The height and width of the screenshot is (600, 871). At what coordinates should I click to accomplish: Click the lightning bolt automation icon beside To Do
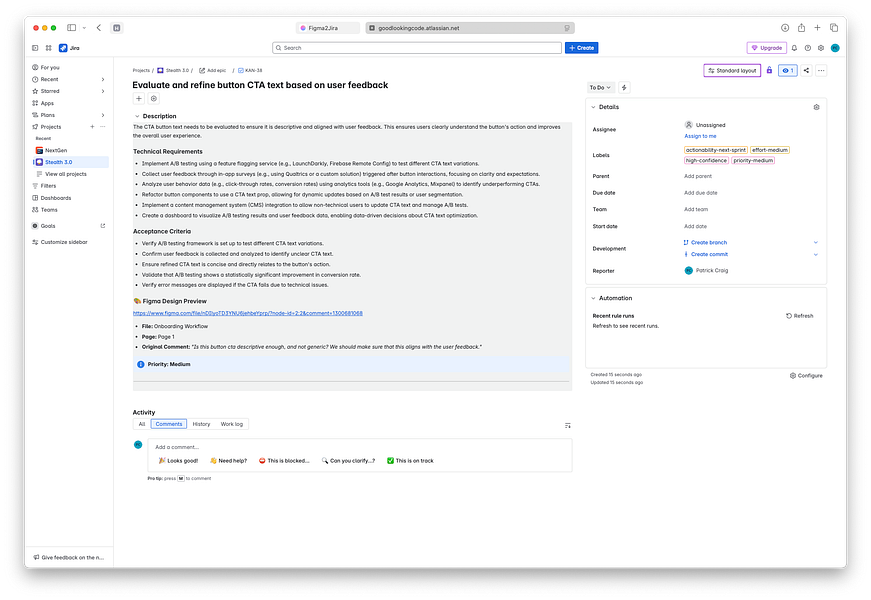pos(624,88)
